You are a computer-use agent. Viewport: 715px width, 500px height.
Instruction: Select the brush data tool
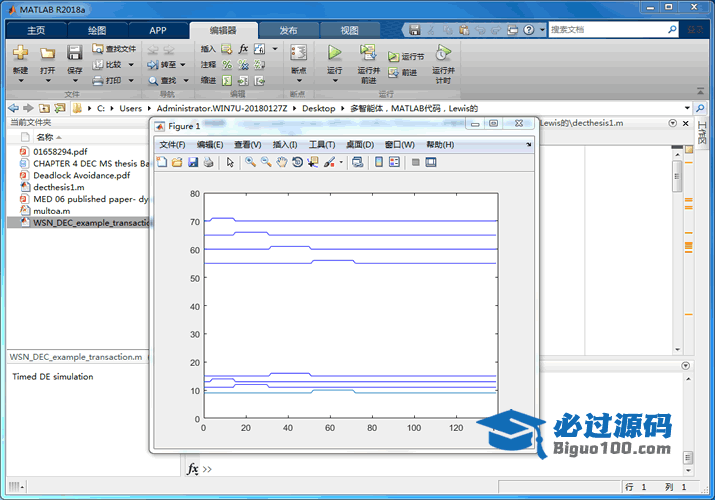click(x=329, y=162)
